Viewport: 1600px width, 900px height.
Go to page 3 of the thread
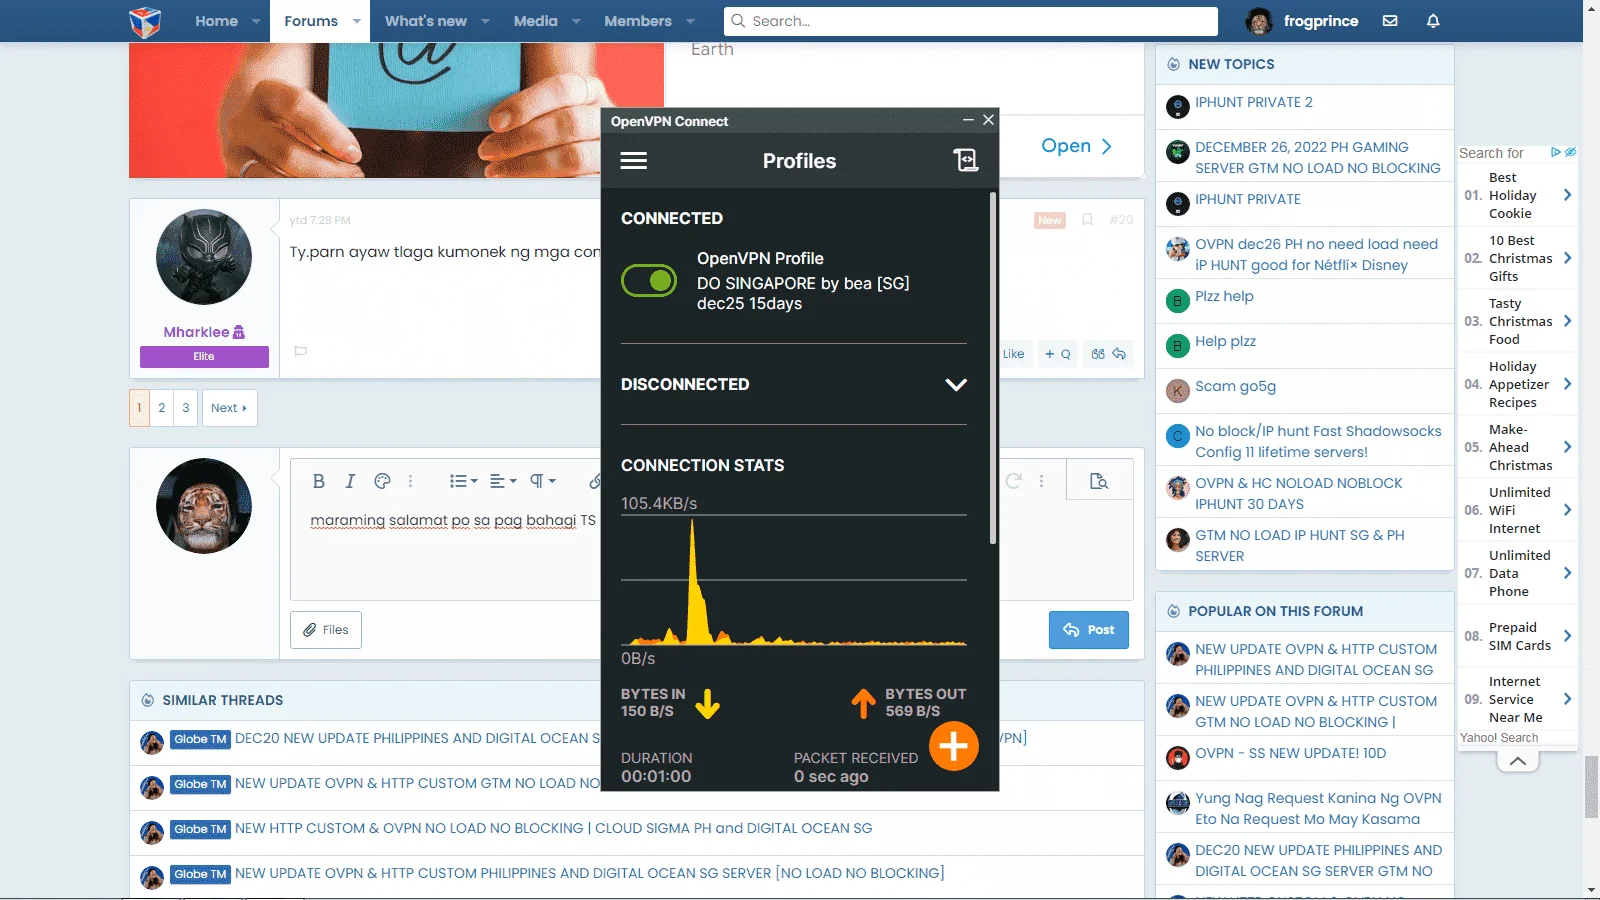(x=186, y=408)
